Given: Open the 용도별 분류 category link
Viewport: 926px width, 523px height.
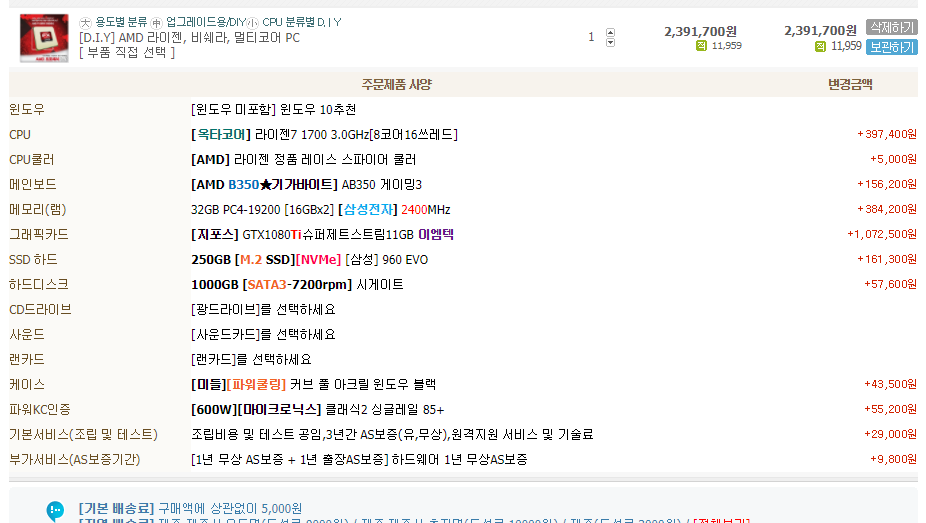Looking at the screenshot, I should (121, 22).
